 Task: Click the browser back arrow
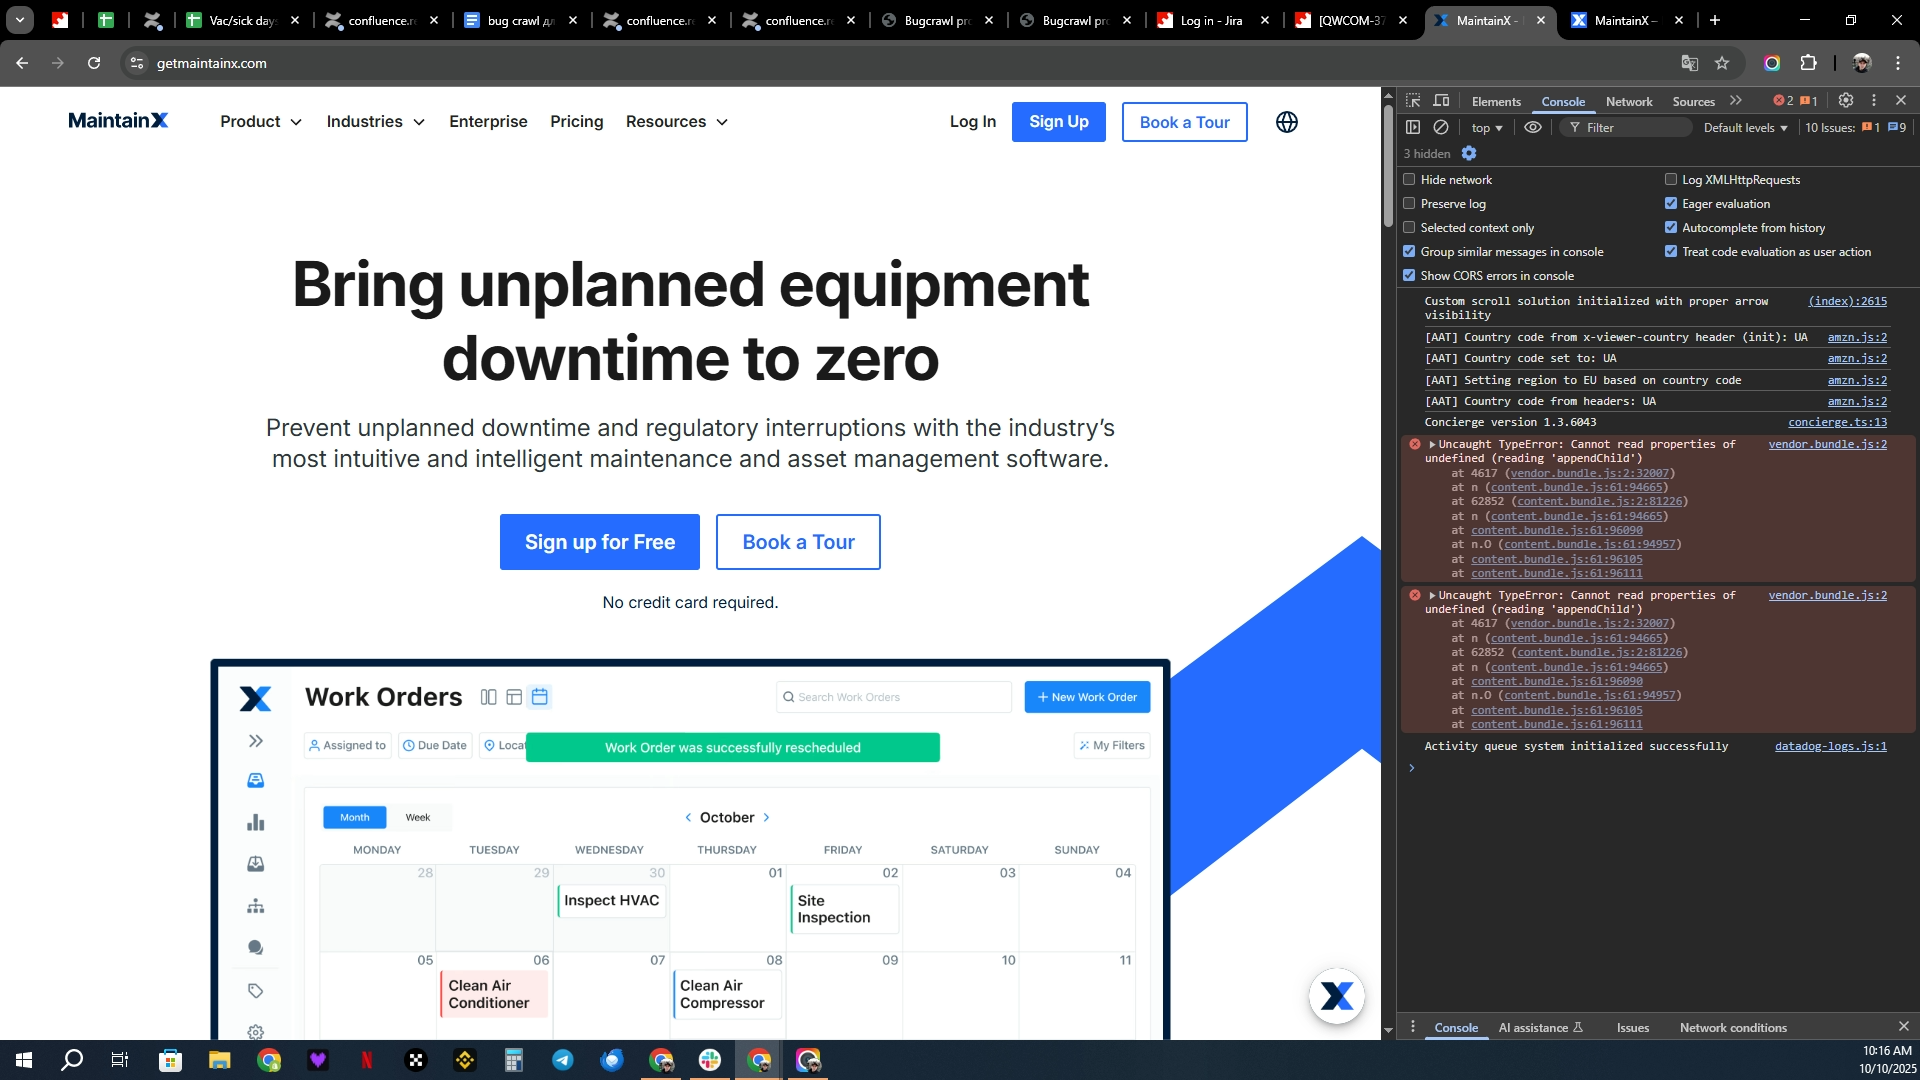22,63
